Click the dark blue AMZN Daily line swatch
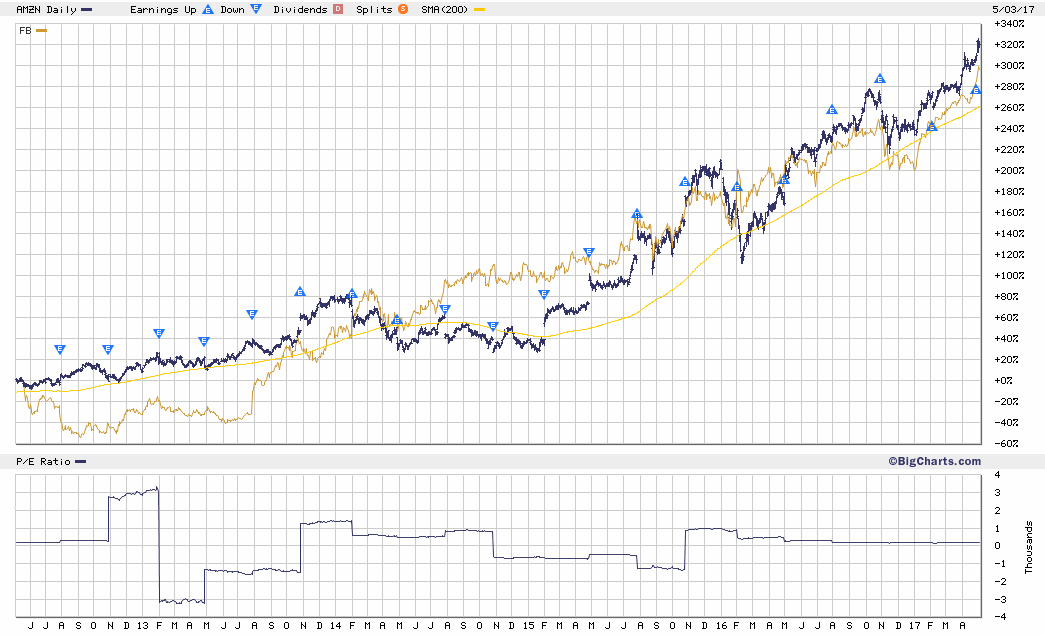This screenshot has height=635, width=1045. click(x=87, y=10)
